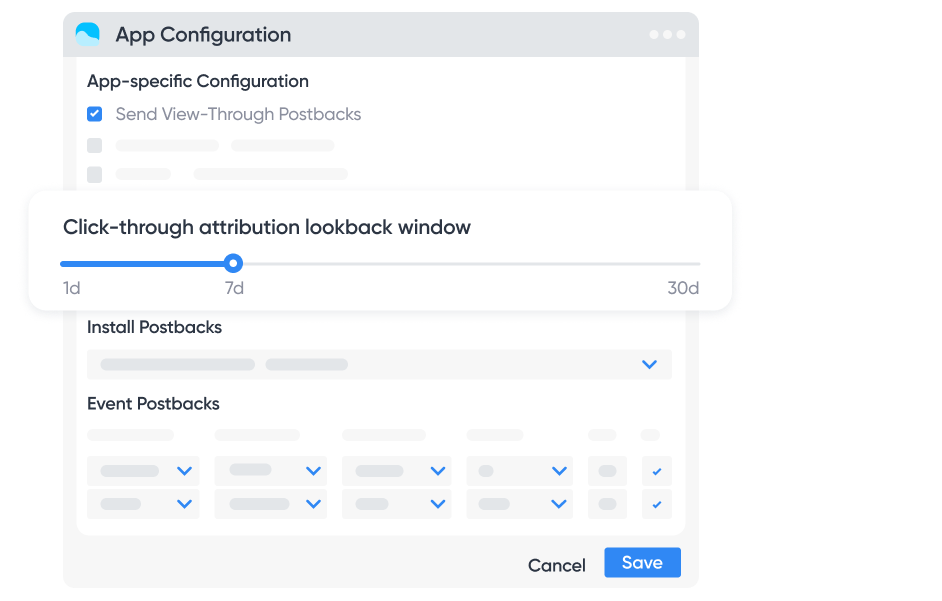Check the third unlabeled configuration checkbox

(x=94, y=174)
